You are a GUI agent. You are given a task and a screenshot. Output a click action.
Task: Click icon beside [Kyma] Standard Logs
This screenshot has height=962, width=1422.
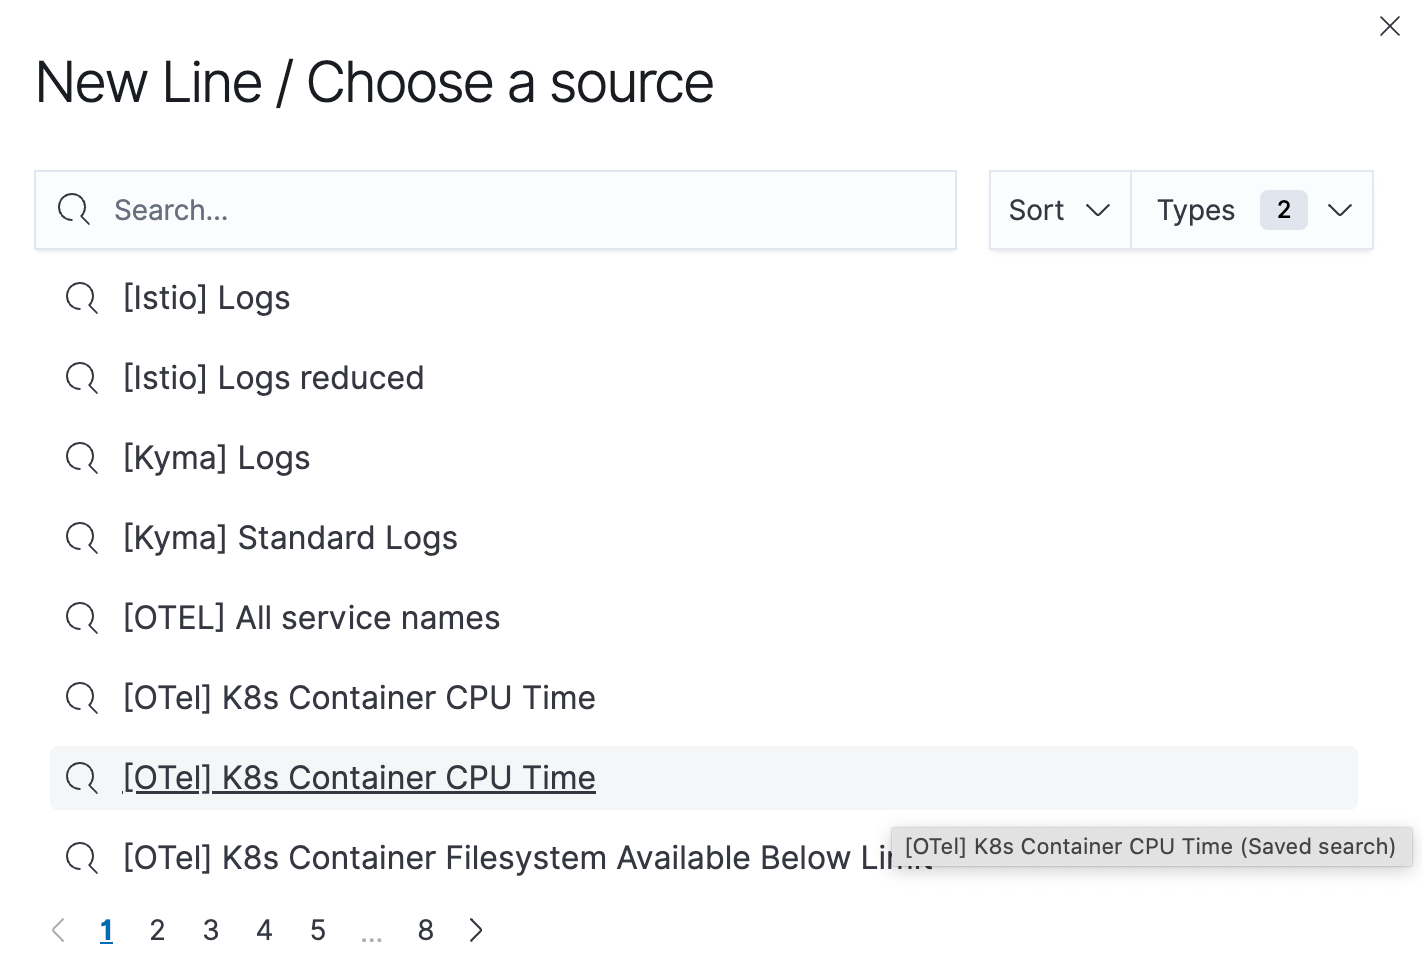(81, 538)
